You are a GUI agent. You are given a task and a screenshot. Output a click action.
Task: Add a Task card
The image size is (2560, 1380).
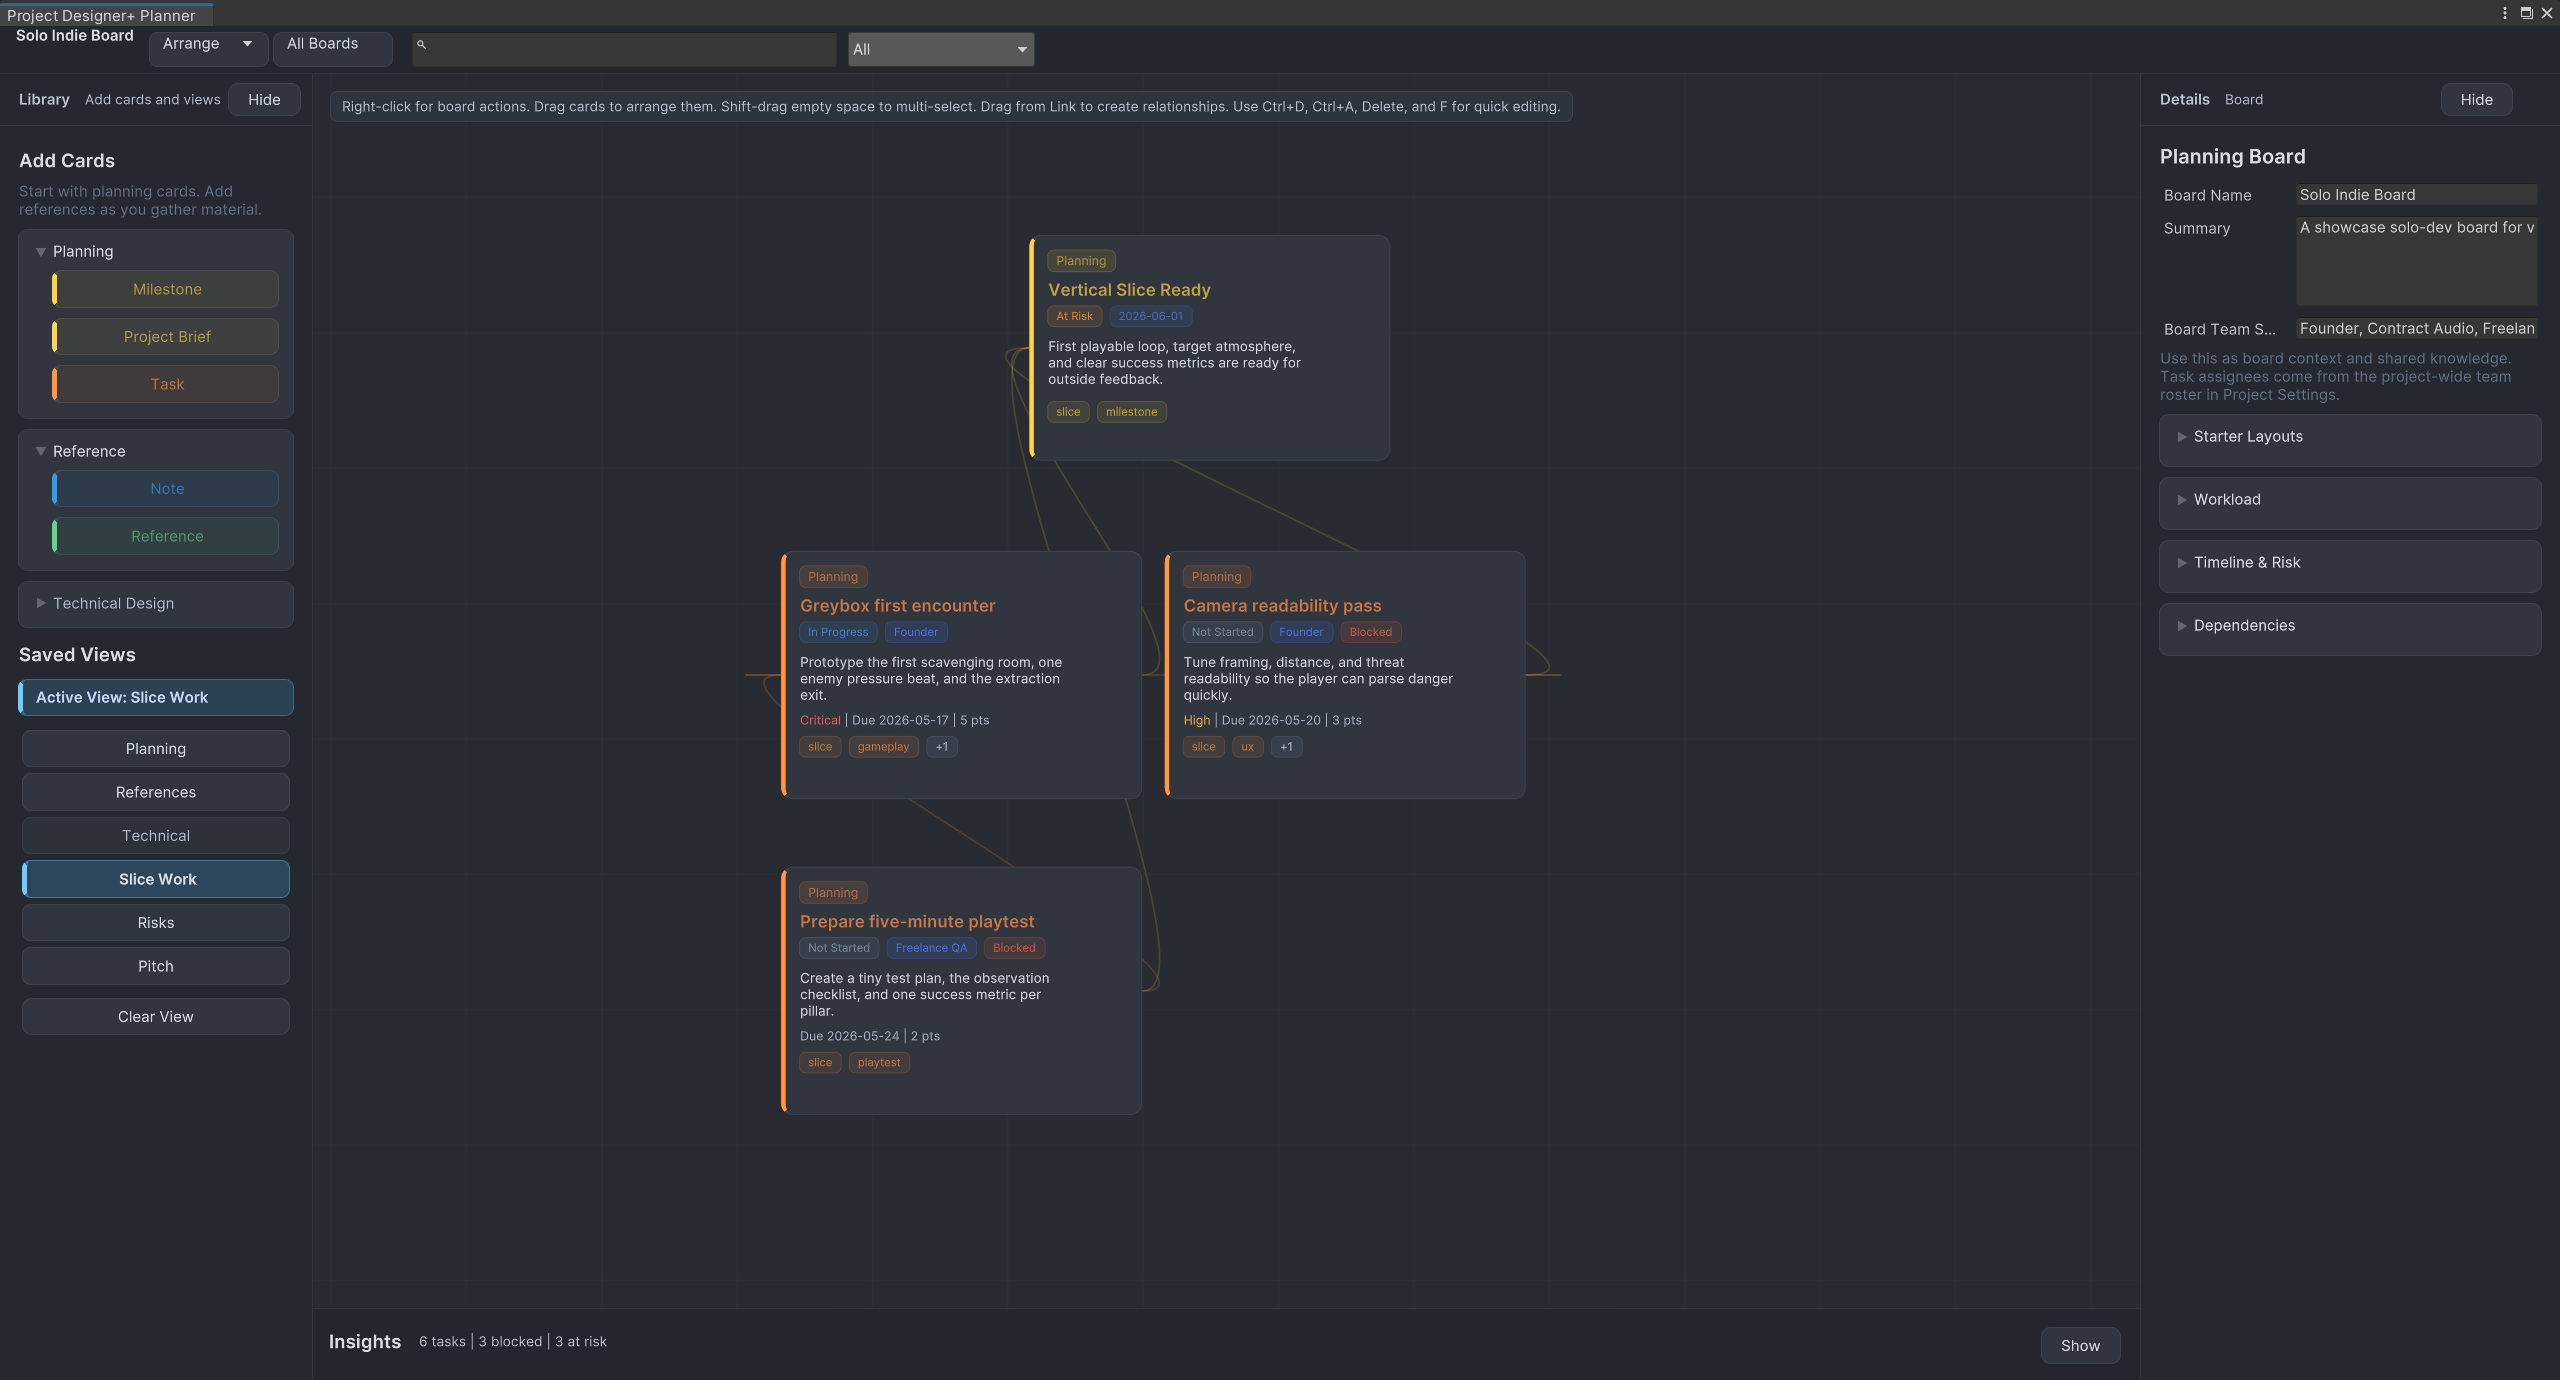pos(166,385)
